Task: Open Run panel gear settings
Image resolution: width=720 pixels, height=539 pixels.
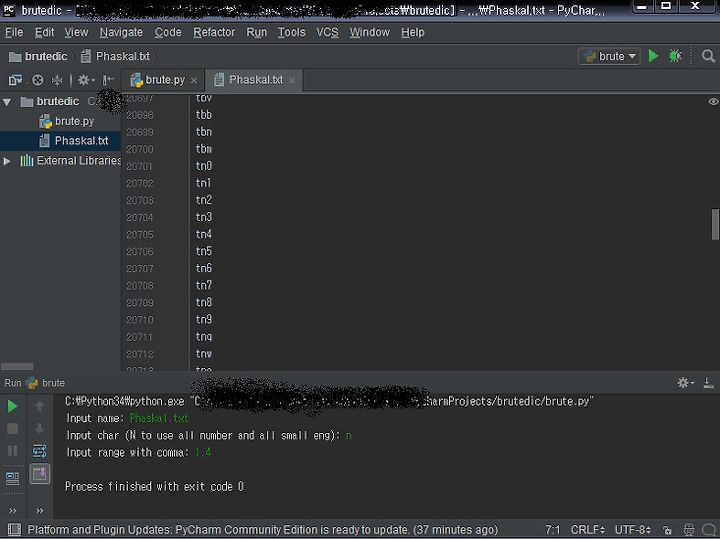Action: click(686, 382)
